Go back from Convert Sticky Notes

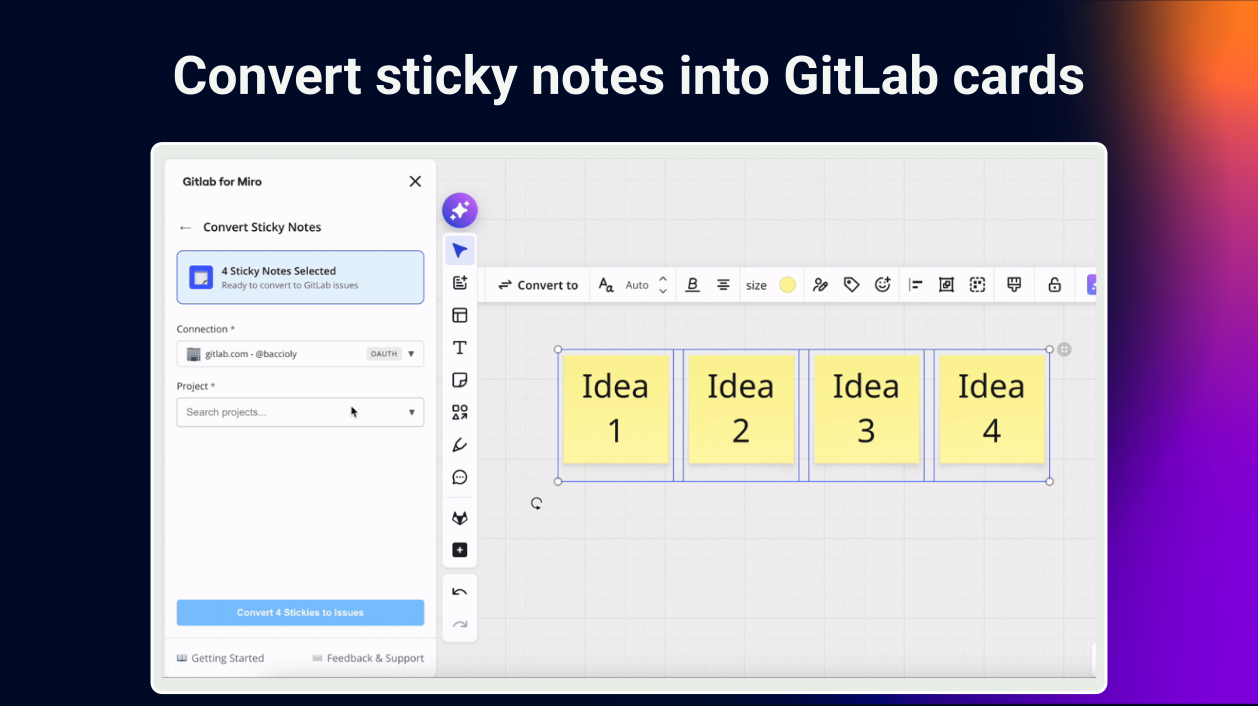coord(185,228)
